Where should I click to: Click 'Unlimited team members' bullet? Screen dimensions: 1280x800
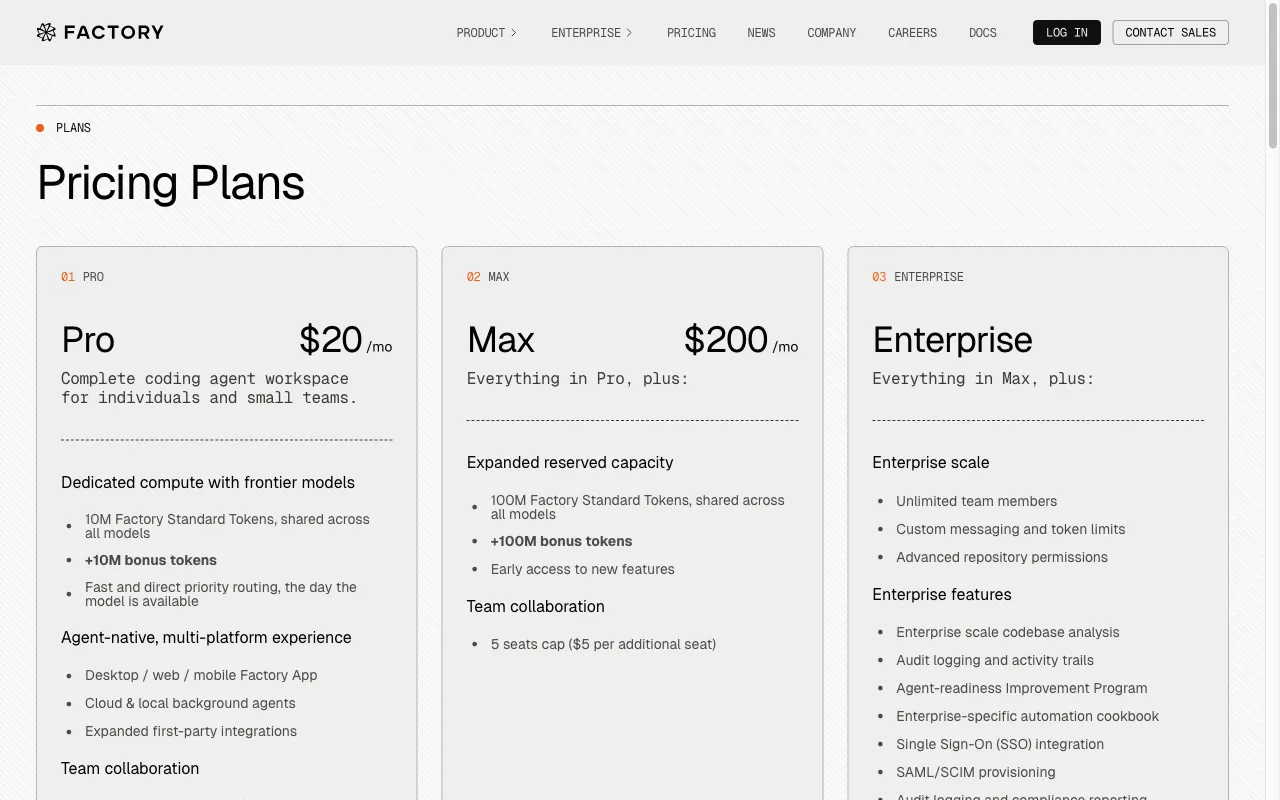976,502
